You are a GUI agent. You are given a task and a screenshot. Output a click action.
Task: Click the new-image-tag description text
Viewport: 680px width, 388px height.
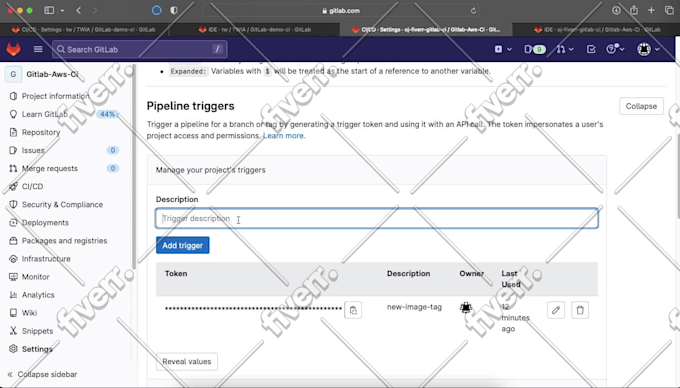pos(414,307)
